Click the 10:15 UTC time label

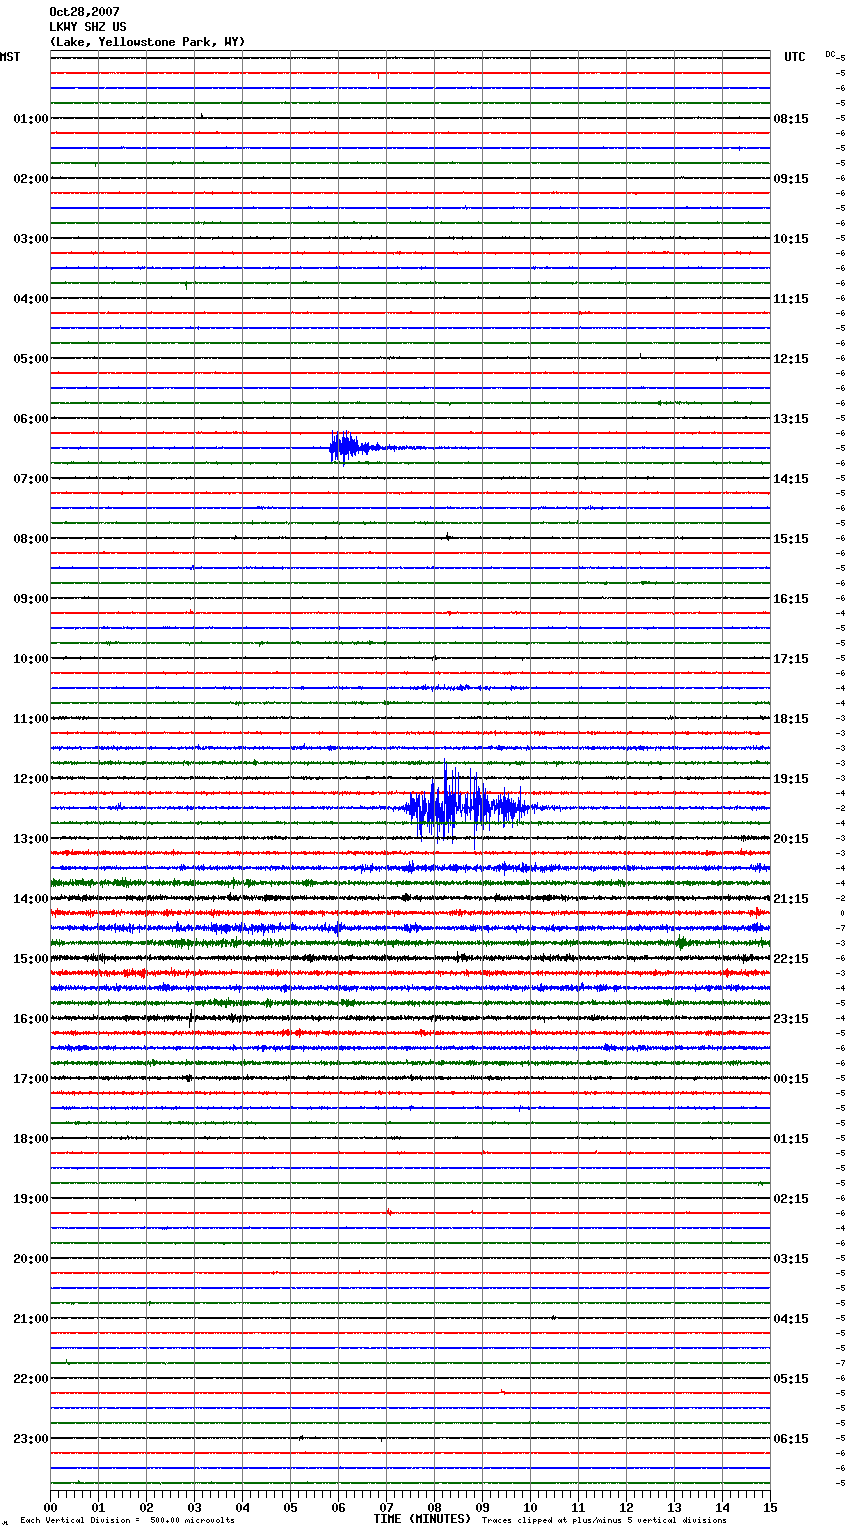(791, 239)
